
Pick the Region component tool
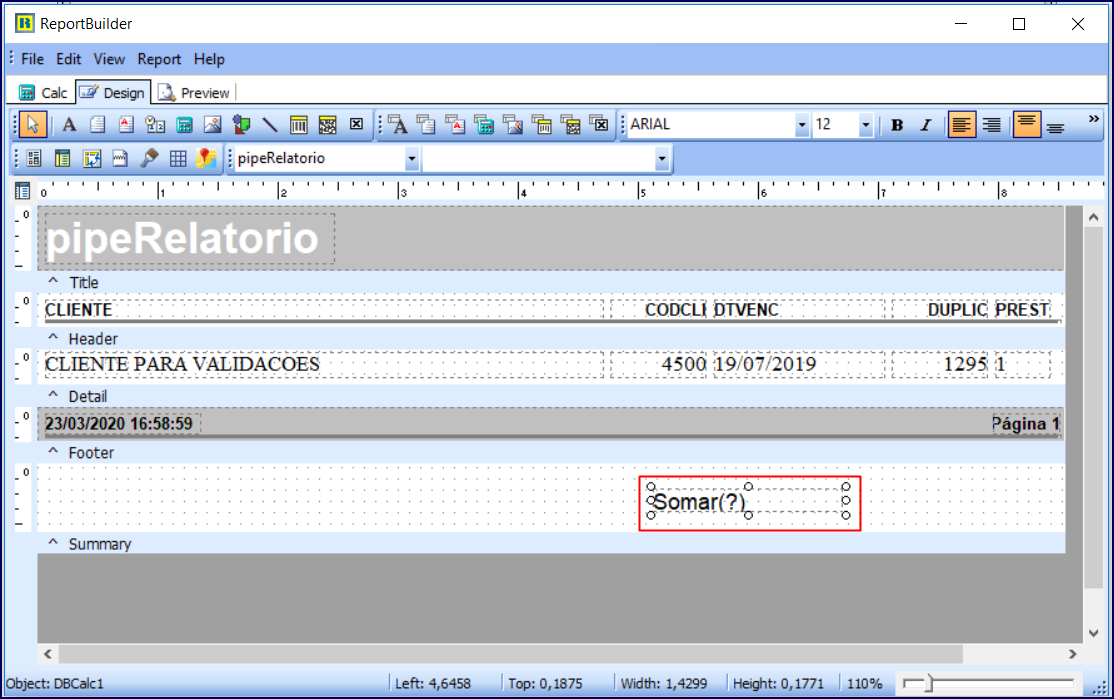tap(33, 158)
